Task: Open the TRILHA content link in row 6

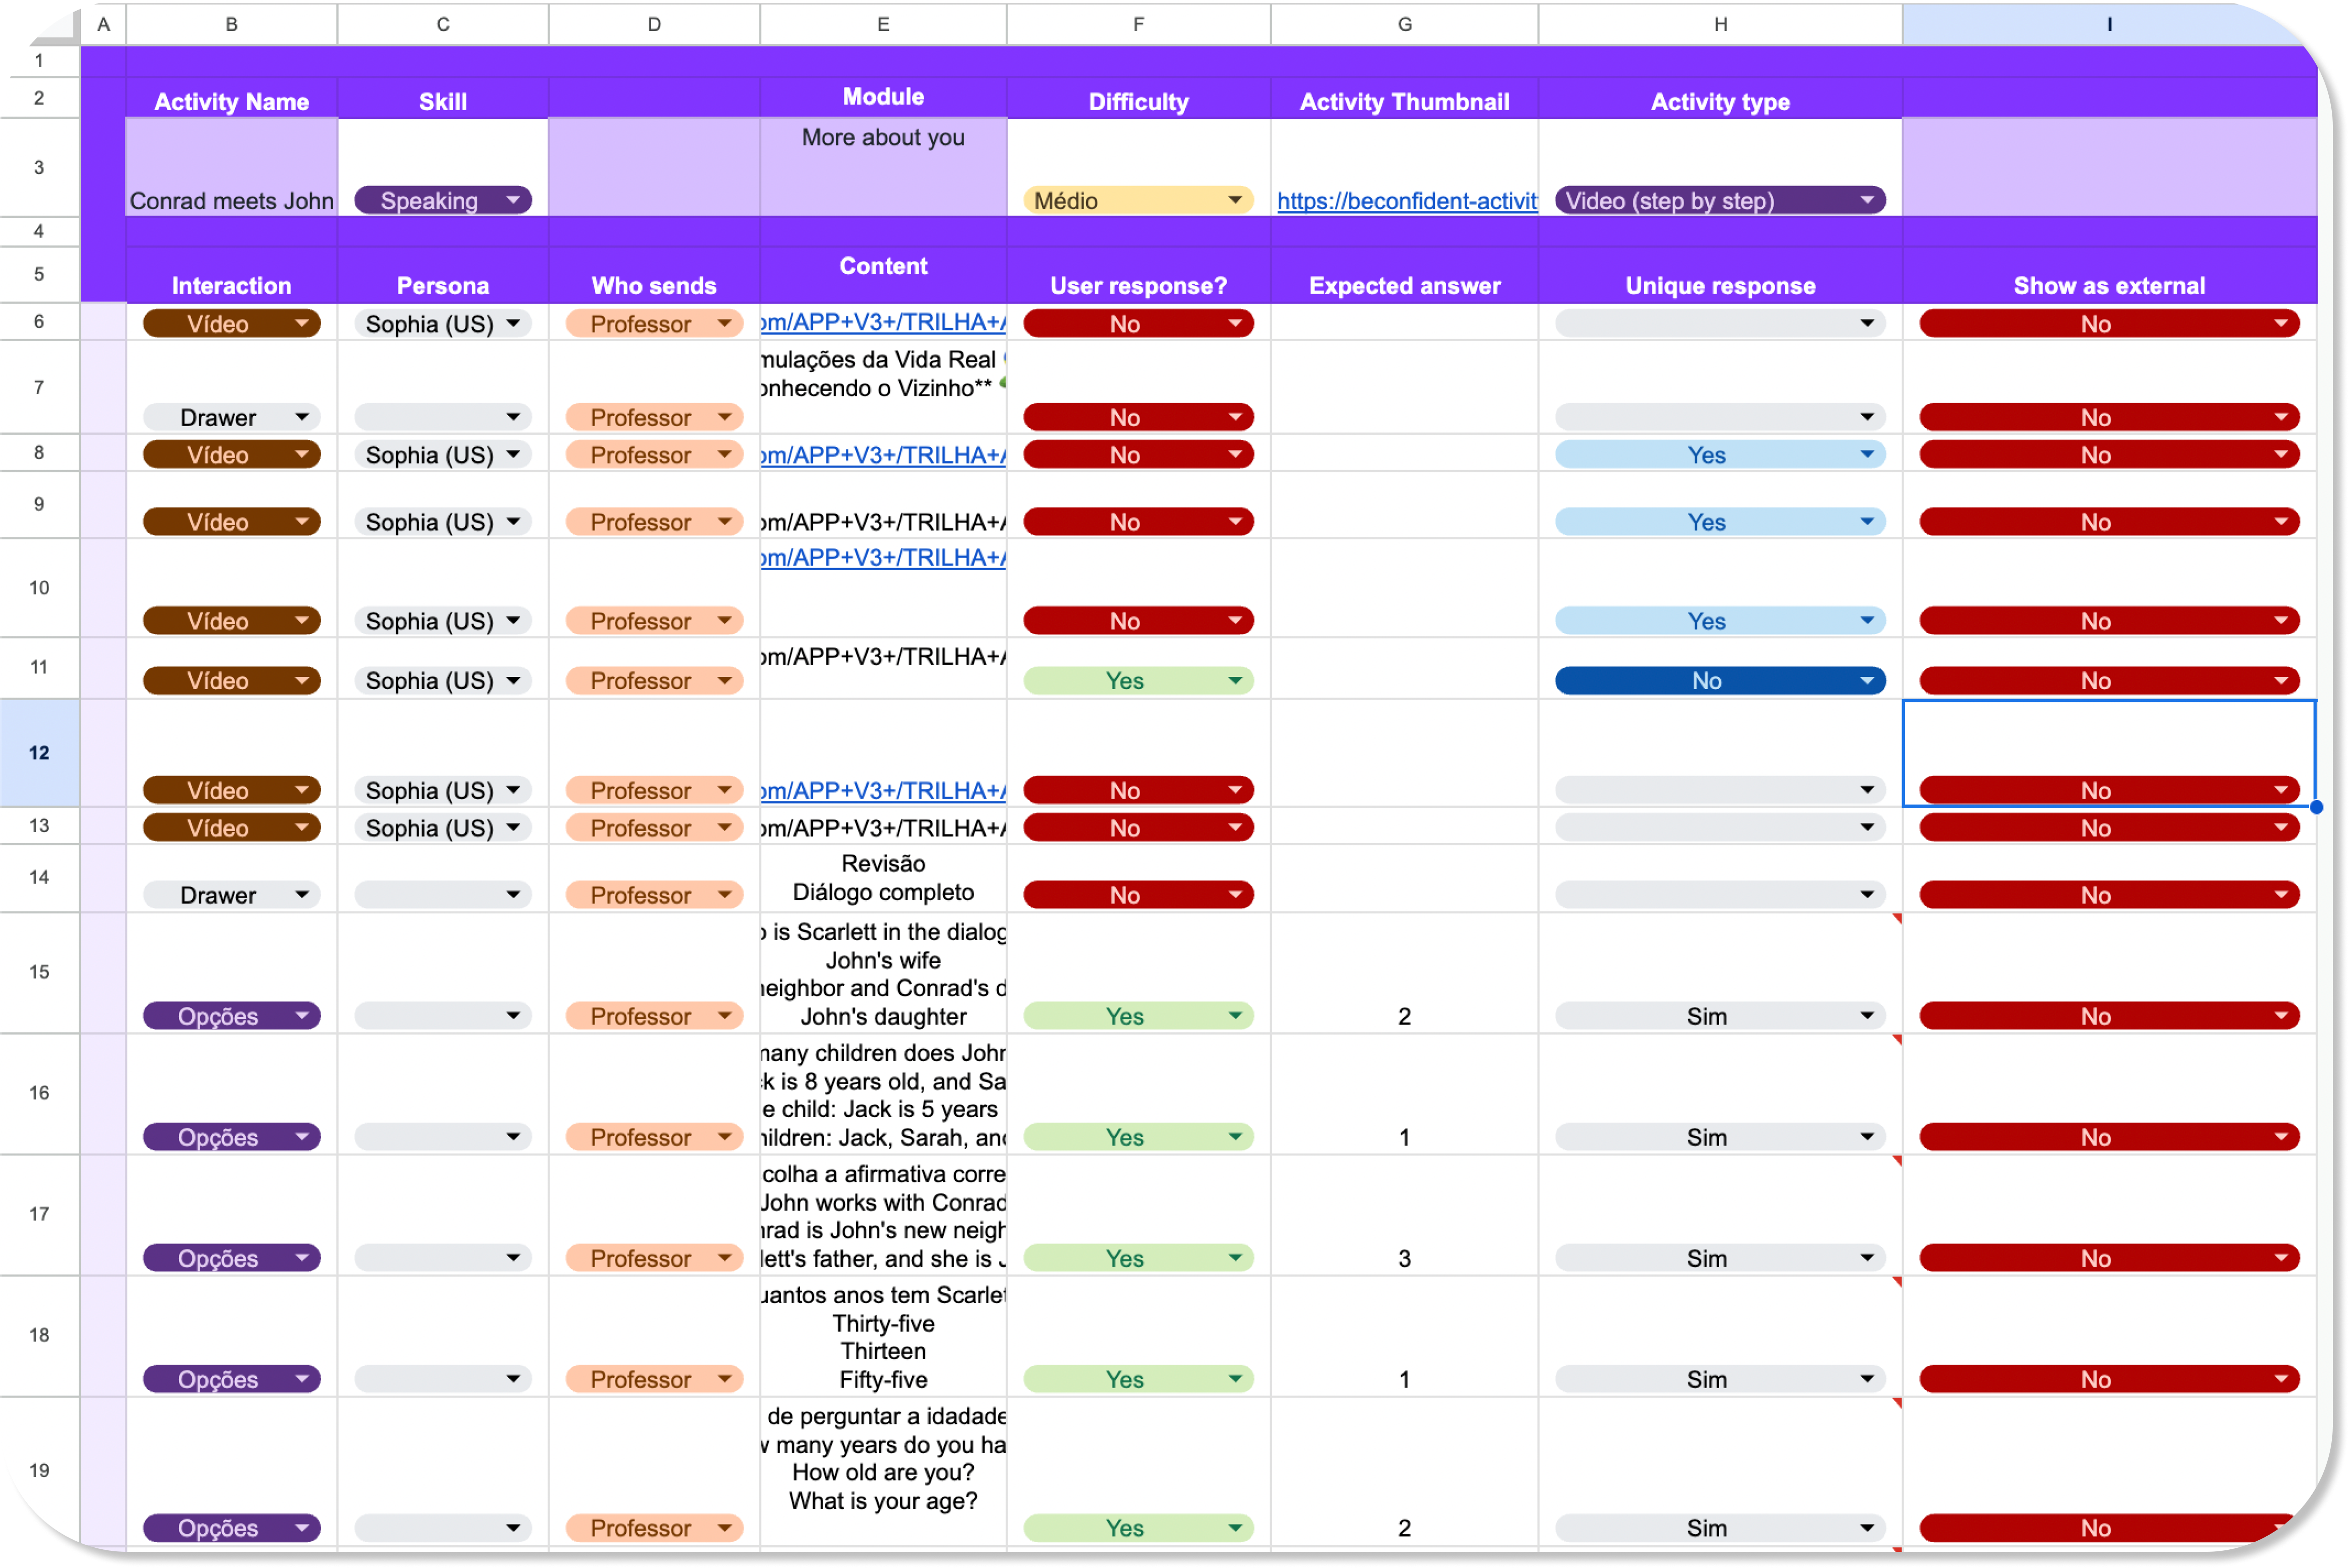Action: tap(882, 322)
